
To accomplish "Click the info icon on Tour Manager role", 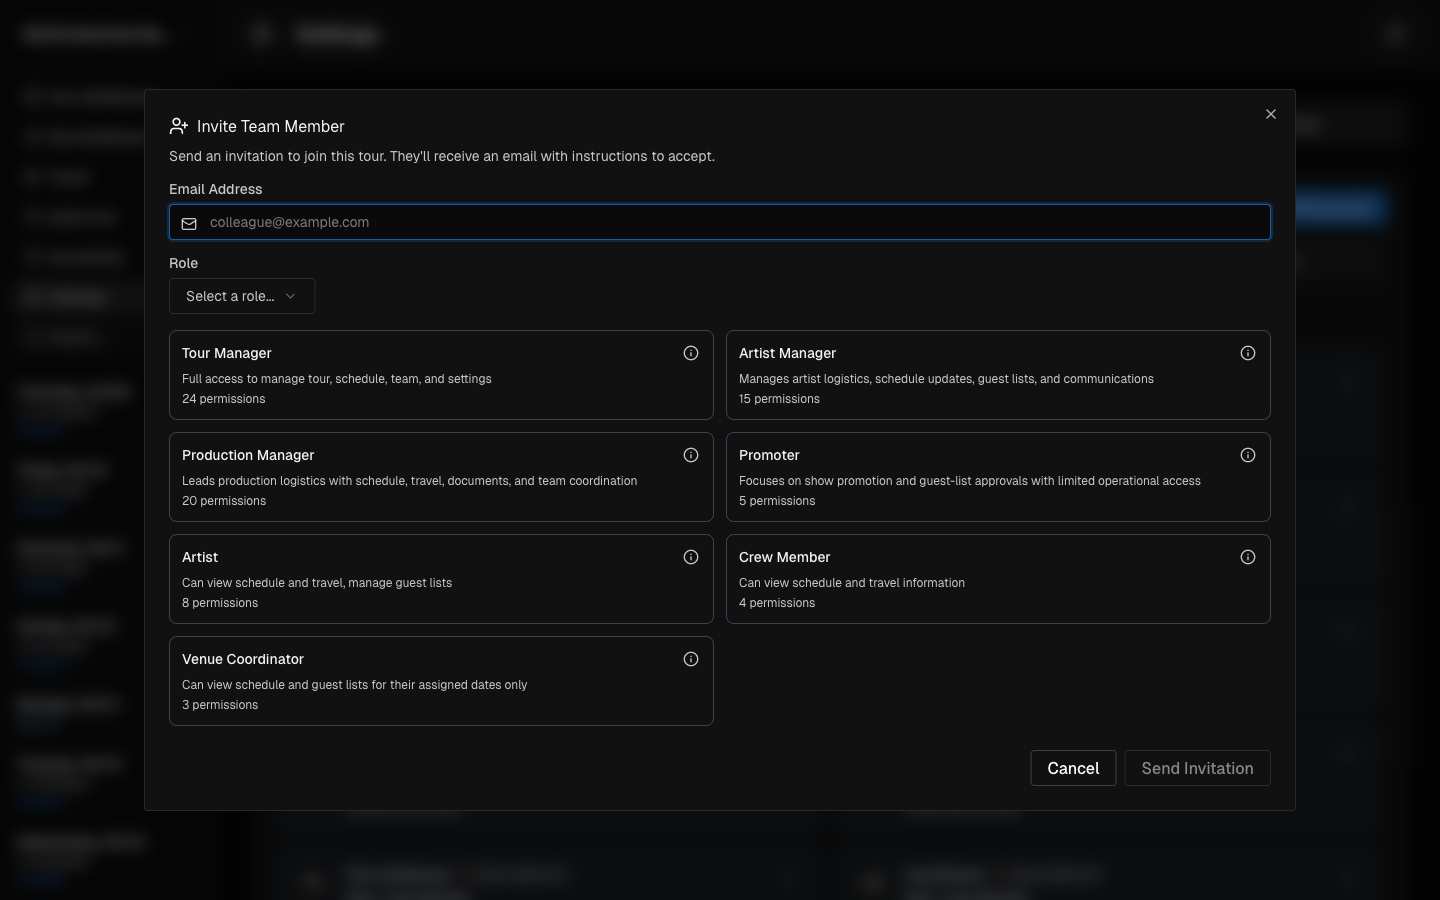I will coord(691,353).
